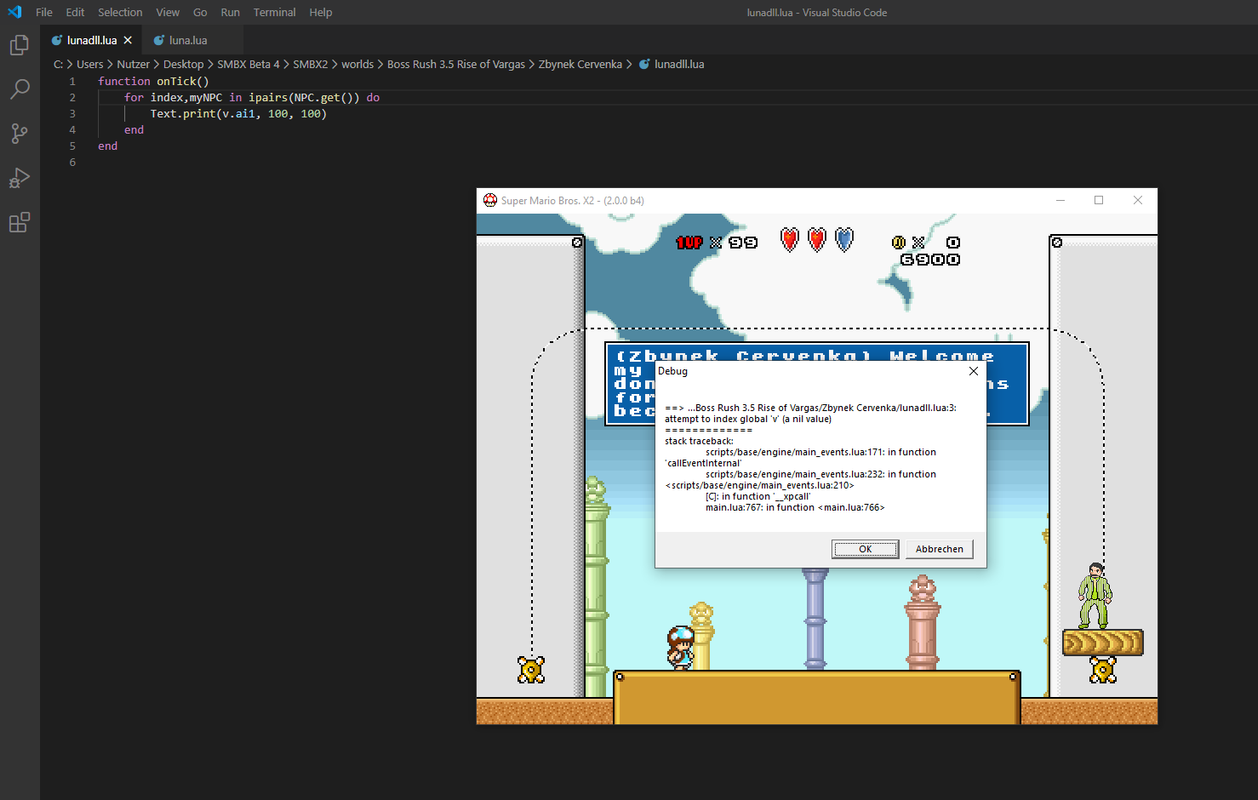The image size is (1258, 800).
Task: Open the Edit menu
Action: [x=75, y=12]
